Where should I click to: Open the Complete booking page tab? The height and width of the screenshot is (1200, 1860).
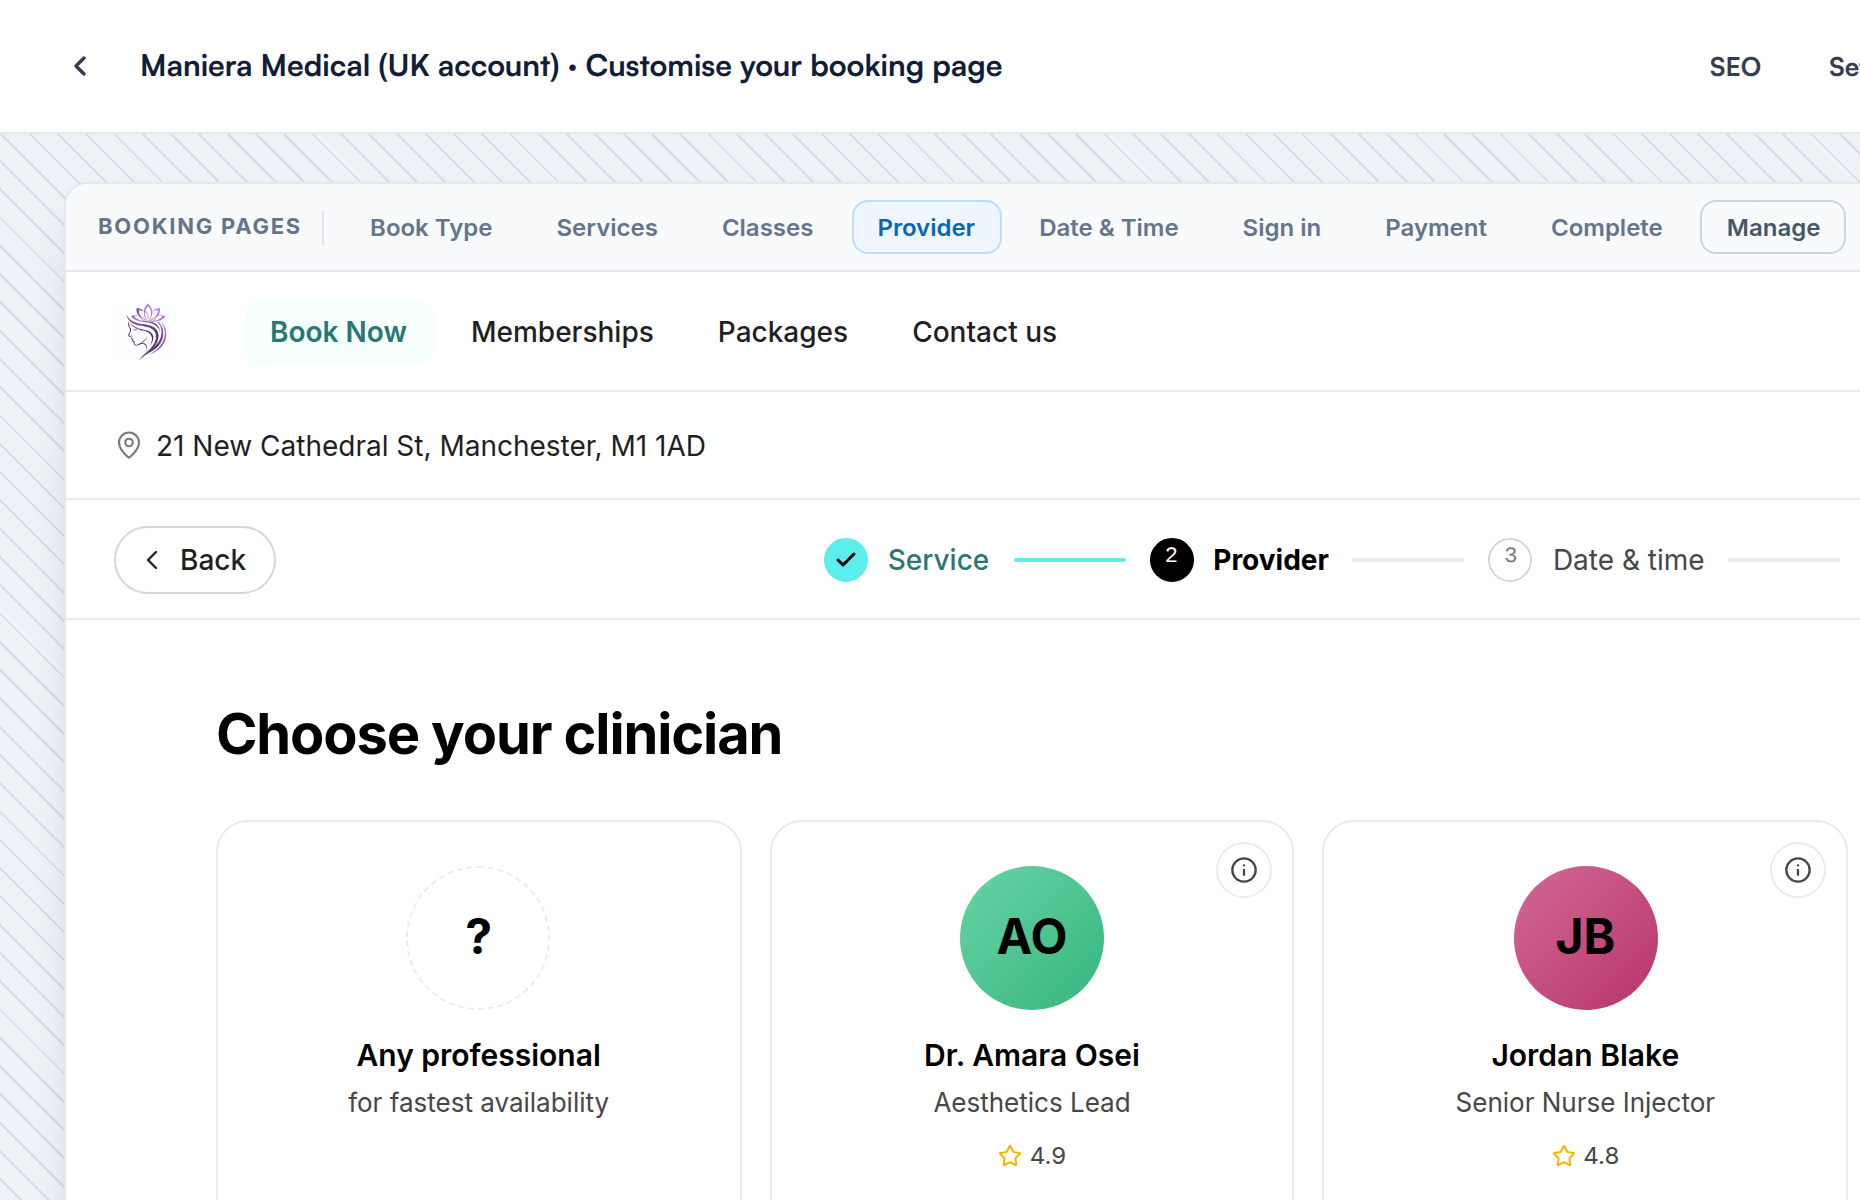tap(1607, 228)
